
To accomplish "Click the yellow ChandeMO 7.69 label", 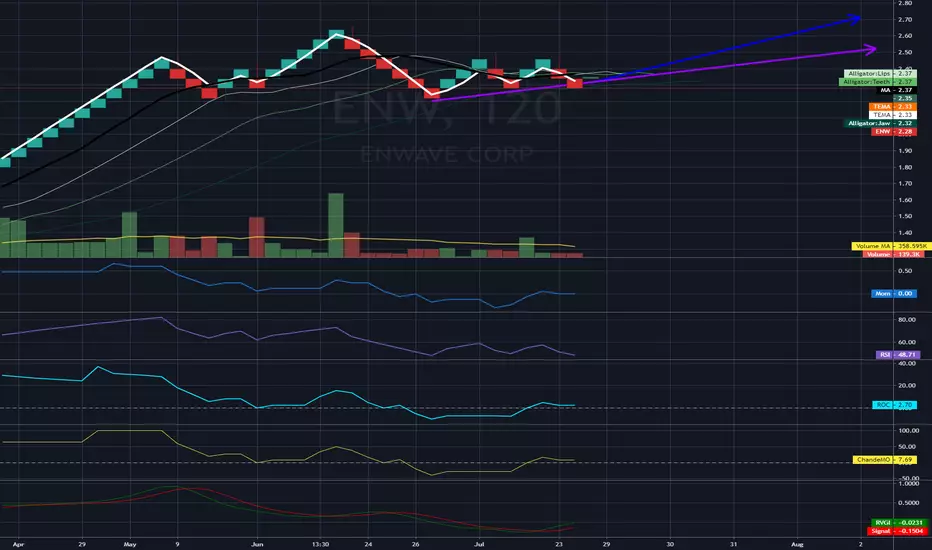I will (x=884, y=460).
